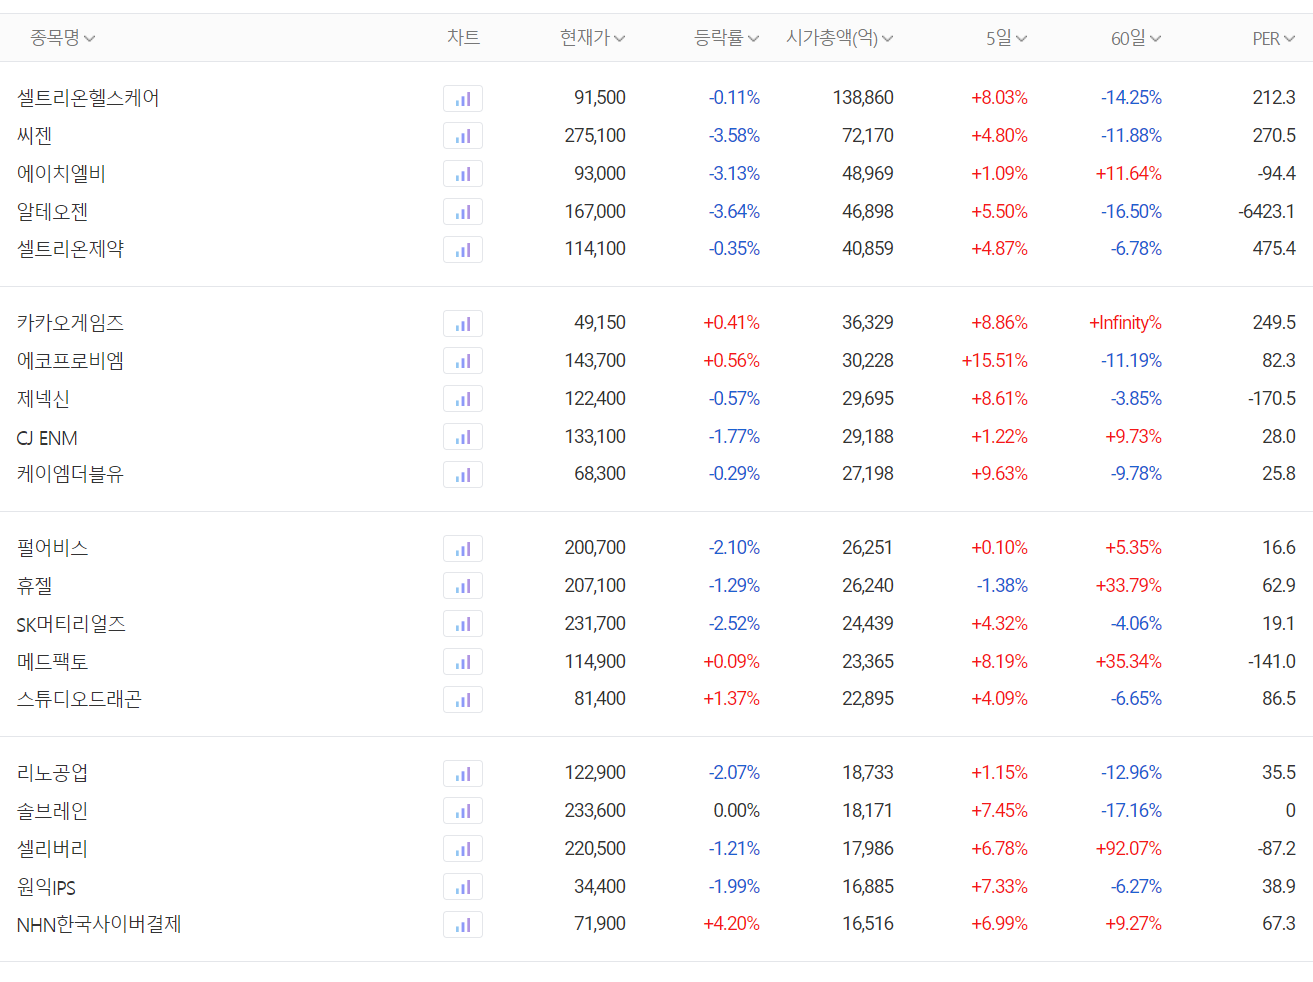Open stock 리노공업
1313x982 pixels.
click(x=52, y=773)
